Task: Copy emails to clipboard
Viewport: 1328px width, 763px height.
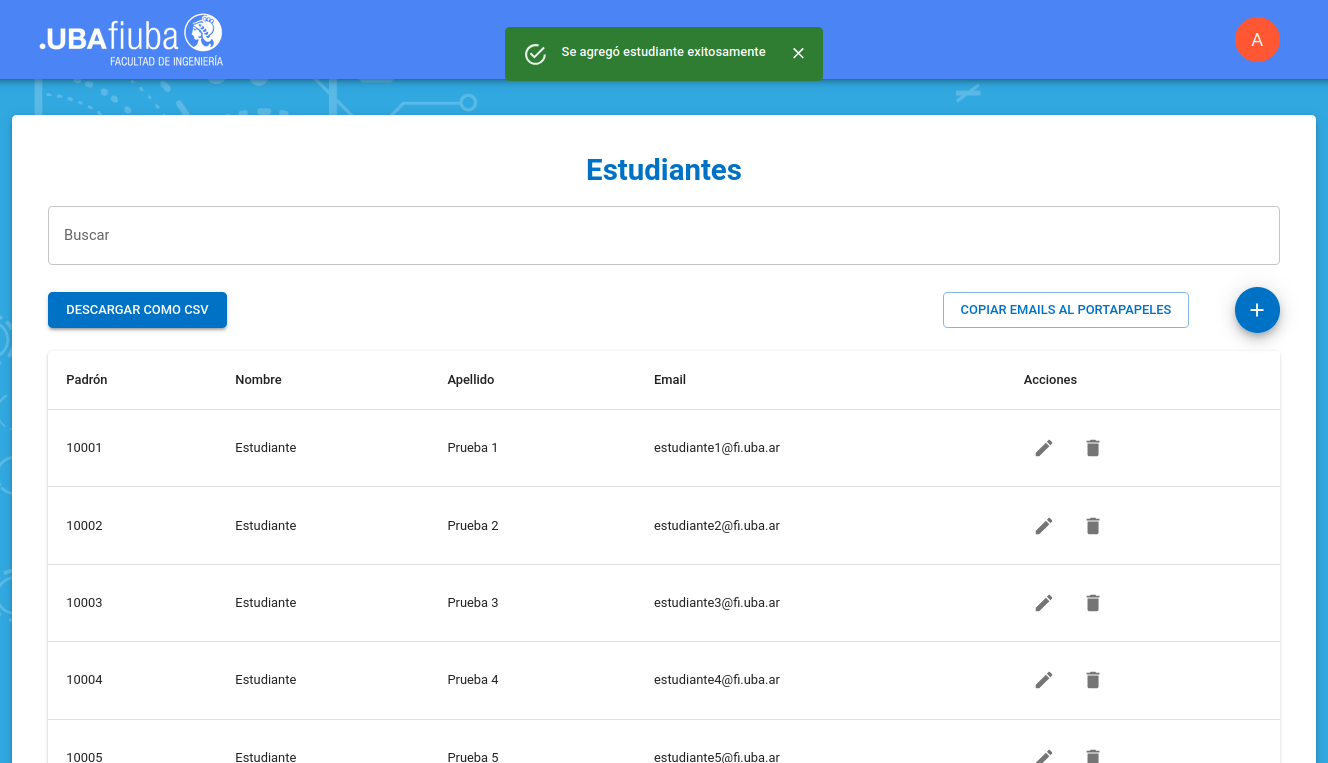Action: (1065, 310)
